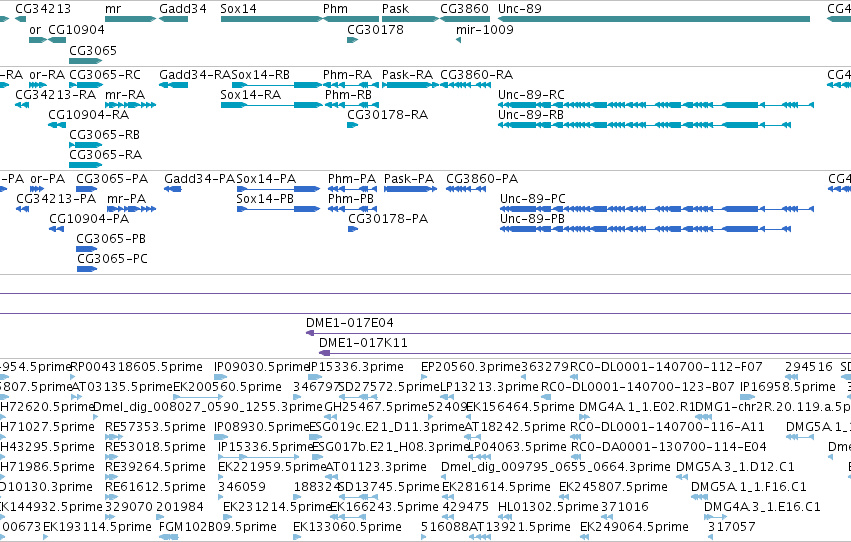Click feature label 317057
Viewport: 851px width, 542px height.
[732, 527]
